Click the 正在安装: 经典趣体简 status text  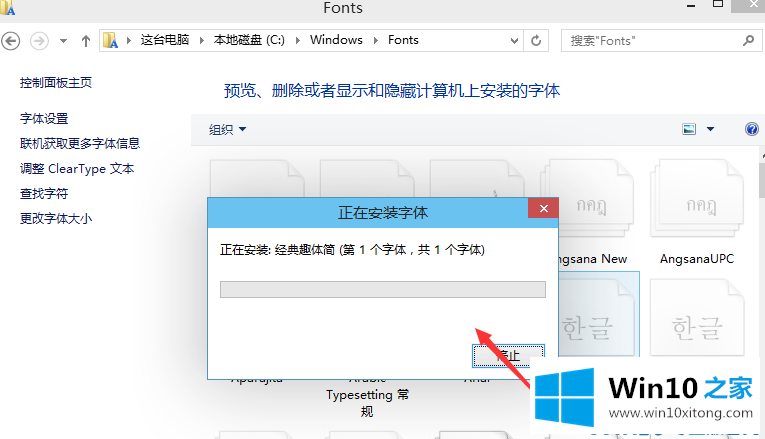pos(352,250)
